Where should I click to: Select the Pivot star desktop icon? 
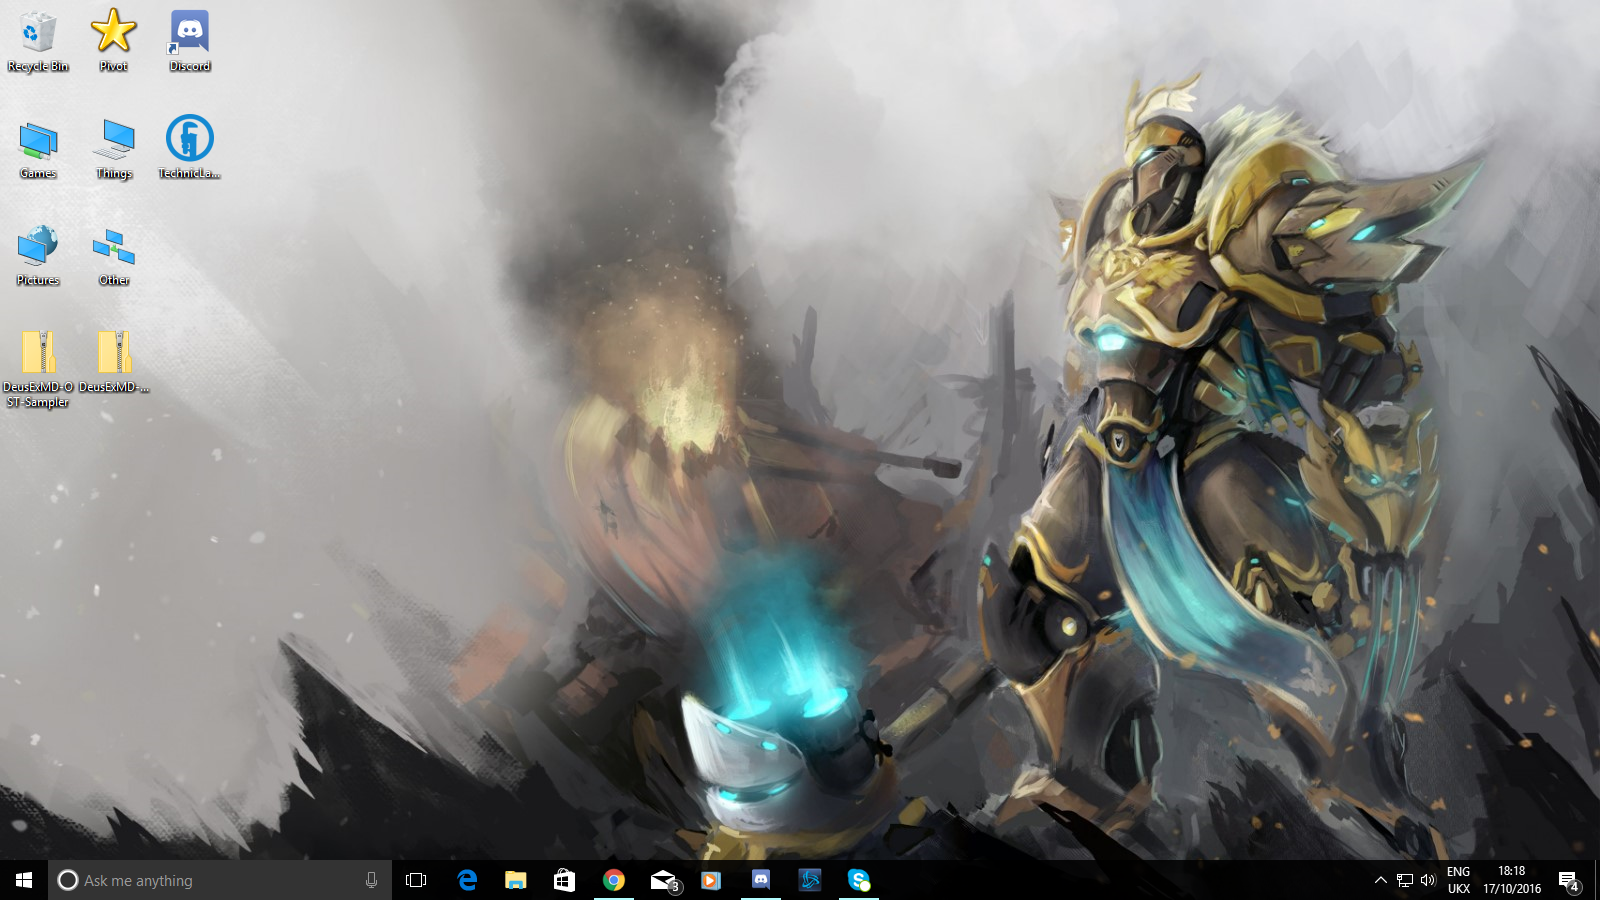click(x=113, y=41)
